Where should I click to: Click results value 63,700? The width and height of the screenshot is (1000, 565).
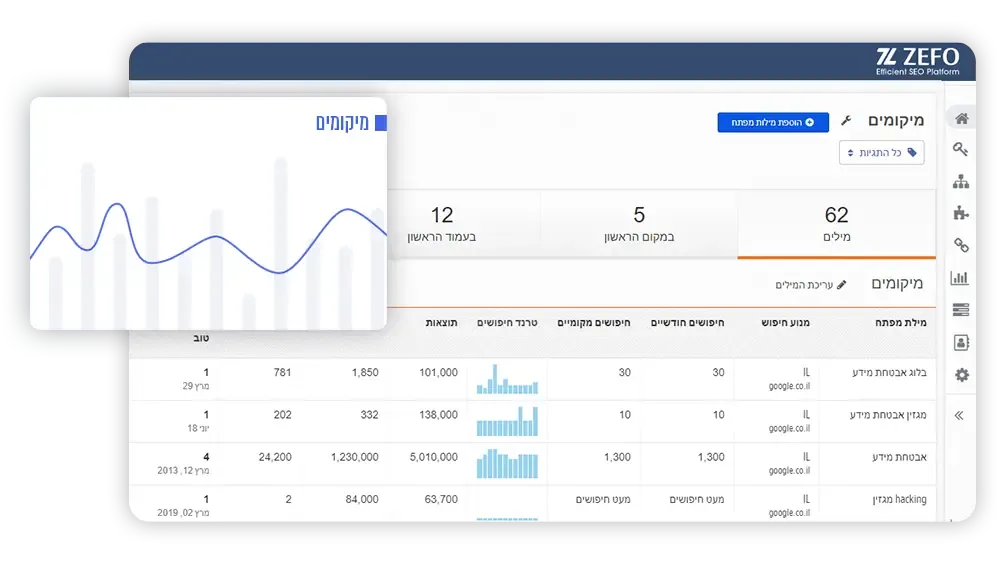point(441,499)
